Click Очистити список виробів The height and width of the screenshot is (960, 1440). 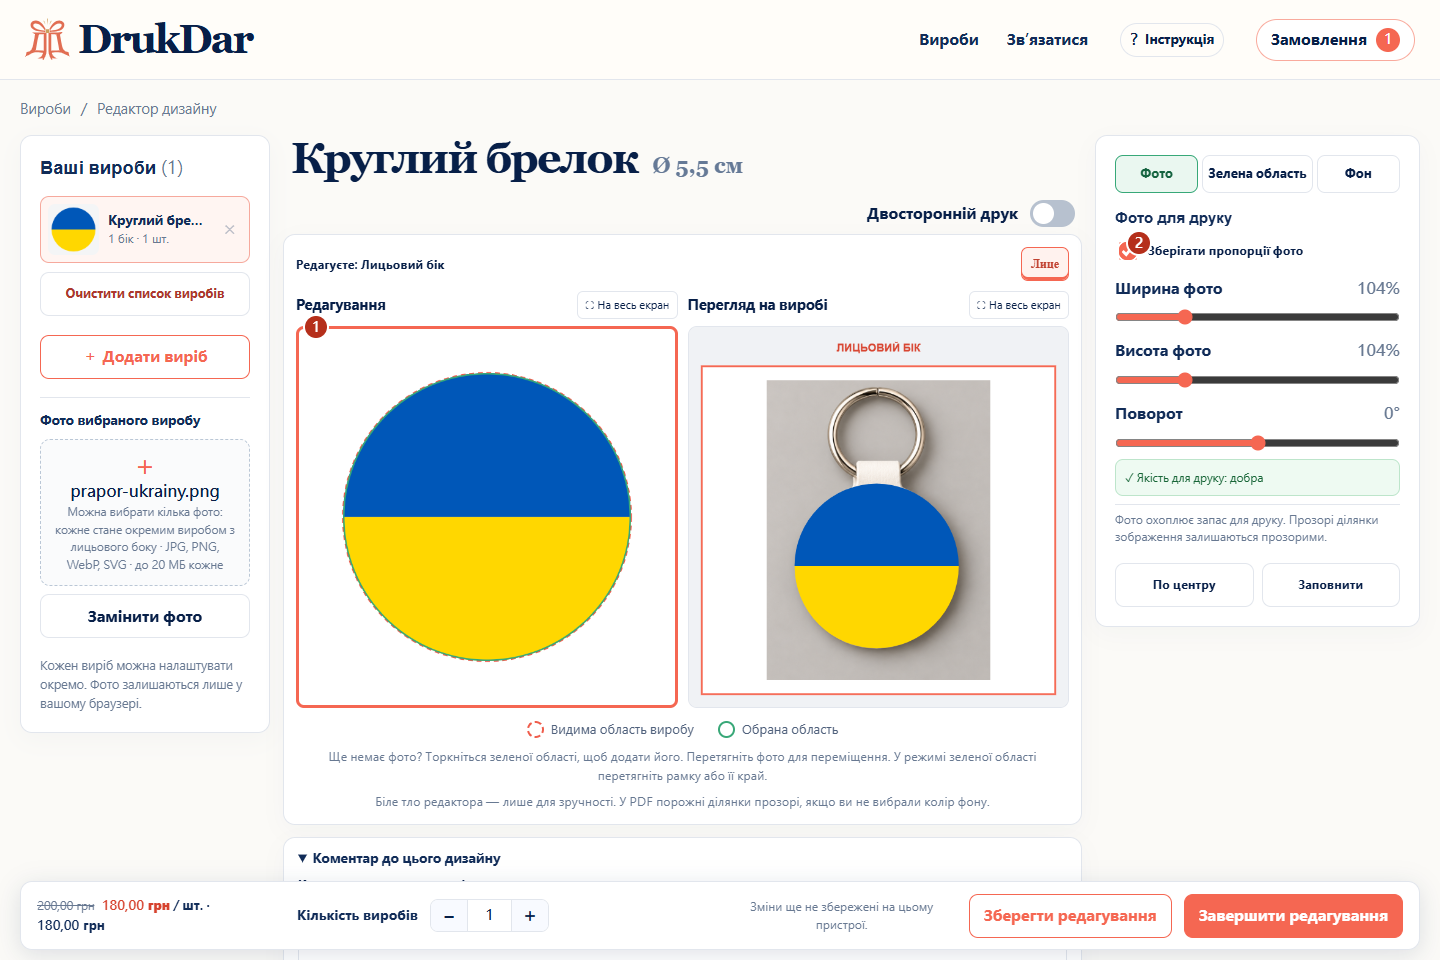point(145,294)
